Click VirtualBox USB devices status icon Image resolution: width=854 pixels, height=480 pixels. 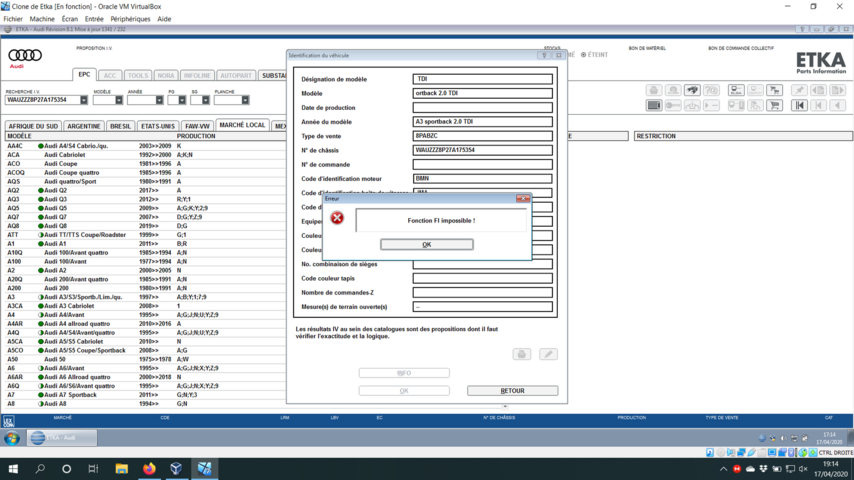pyautogui.click(x=752, y=452)
